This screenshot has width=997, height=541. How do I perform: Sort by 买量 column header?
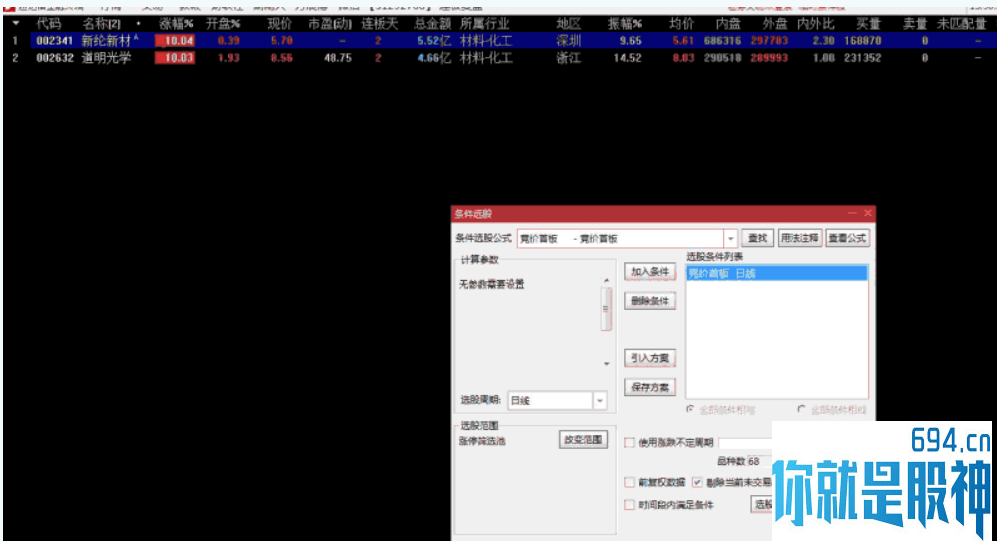click(868, 24)
